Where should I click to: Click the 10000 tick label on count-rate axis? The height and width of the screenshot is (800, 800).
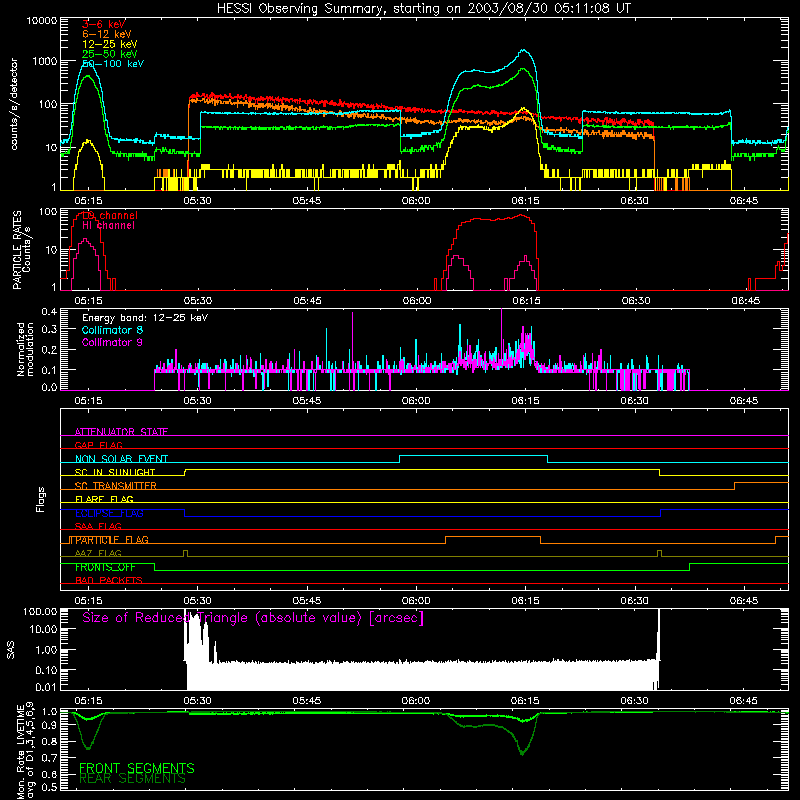[x=41, y=20]
